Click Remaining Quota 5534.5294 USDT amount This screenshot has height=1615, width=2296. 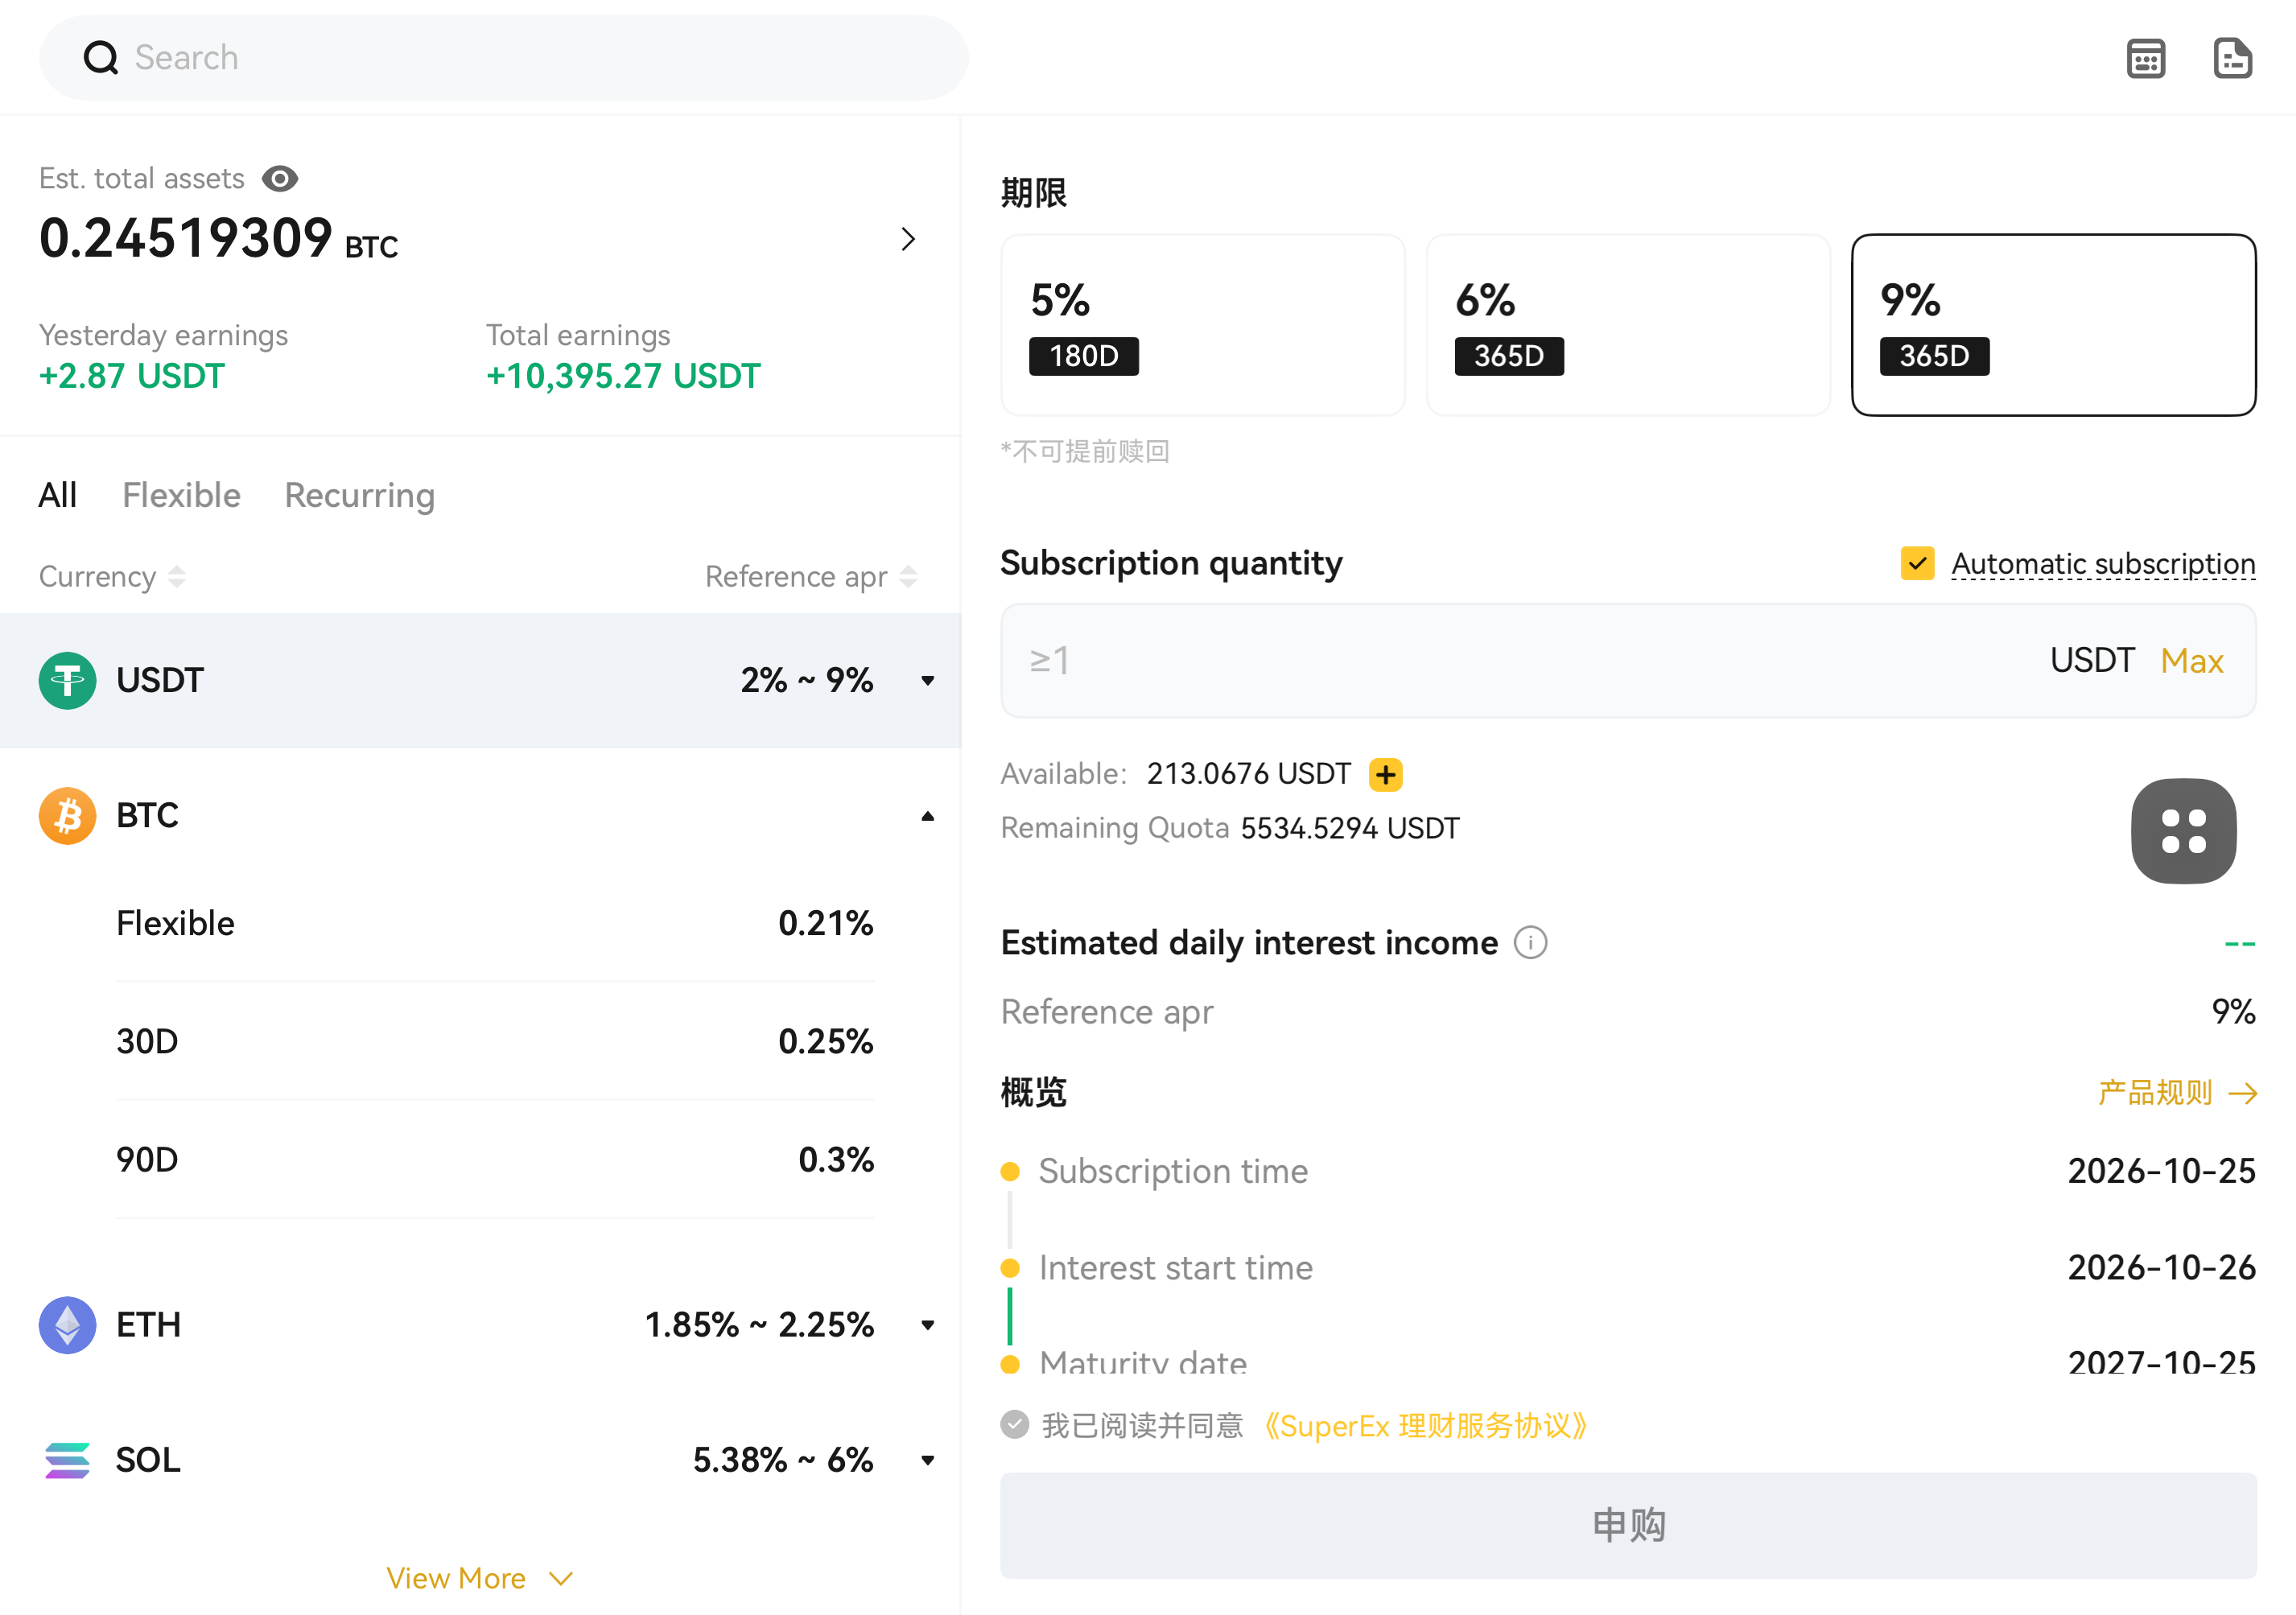[1350, 828]
